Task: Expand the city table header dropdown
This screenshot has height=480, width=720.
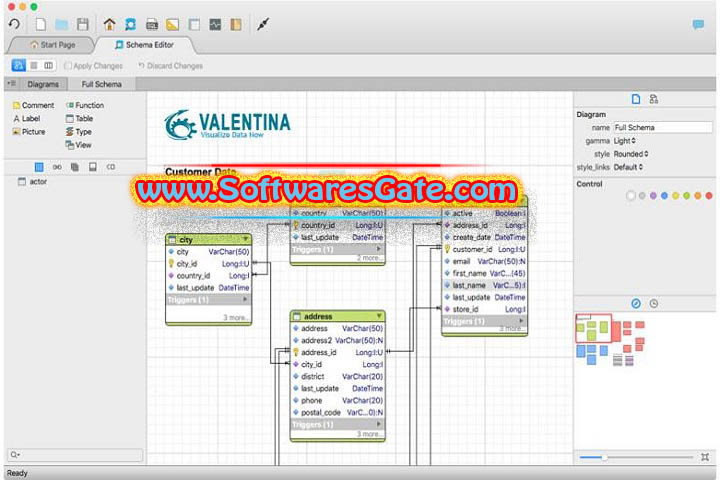Action: [x=246, y=239]
